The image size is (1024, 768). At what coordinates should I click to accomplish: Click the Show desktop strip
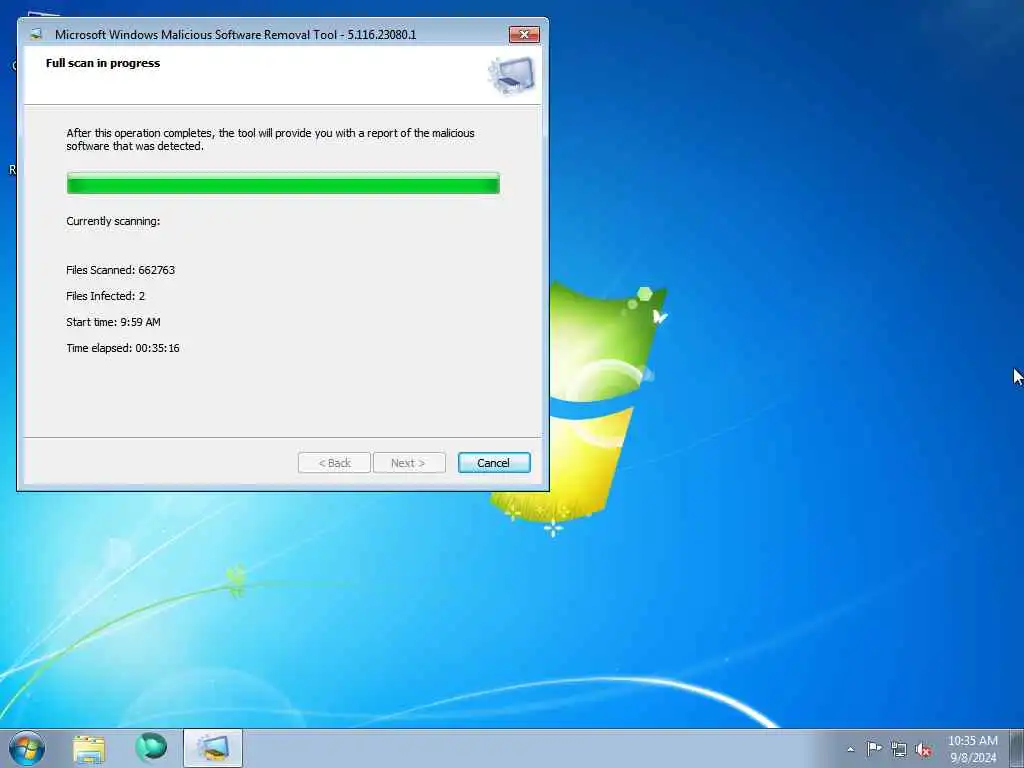click(x=1017, y=748)
